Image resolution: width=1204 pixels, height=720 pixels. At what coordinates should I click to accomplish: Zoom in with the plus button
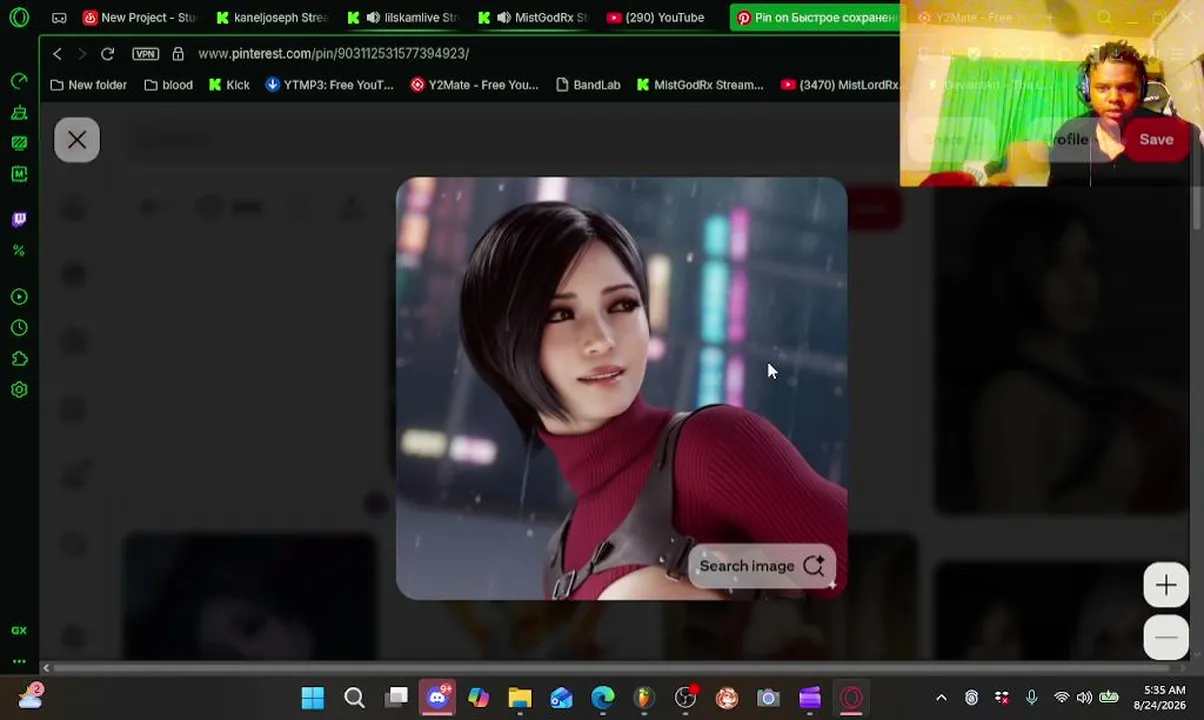coord(1166,586)
